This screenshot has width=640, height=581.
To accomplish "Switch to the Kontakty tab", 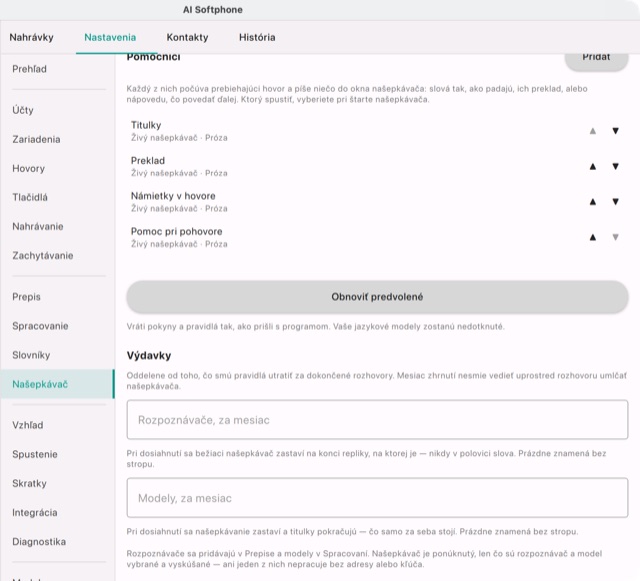I will (187, 37).
